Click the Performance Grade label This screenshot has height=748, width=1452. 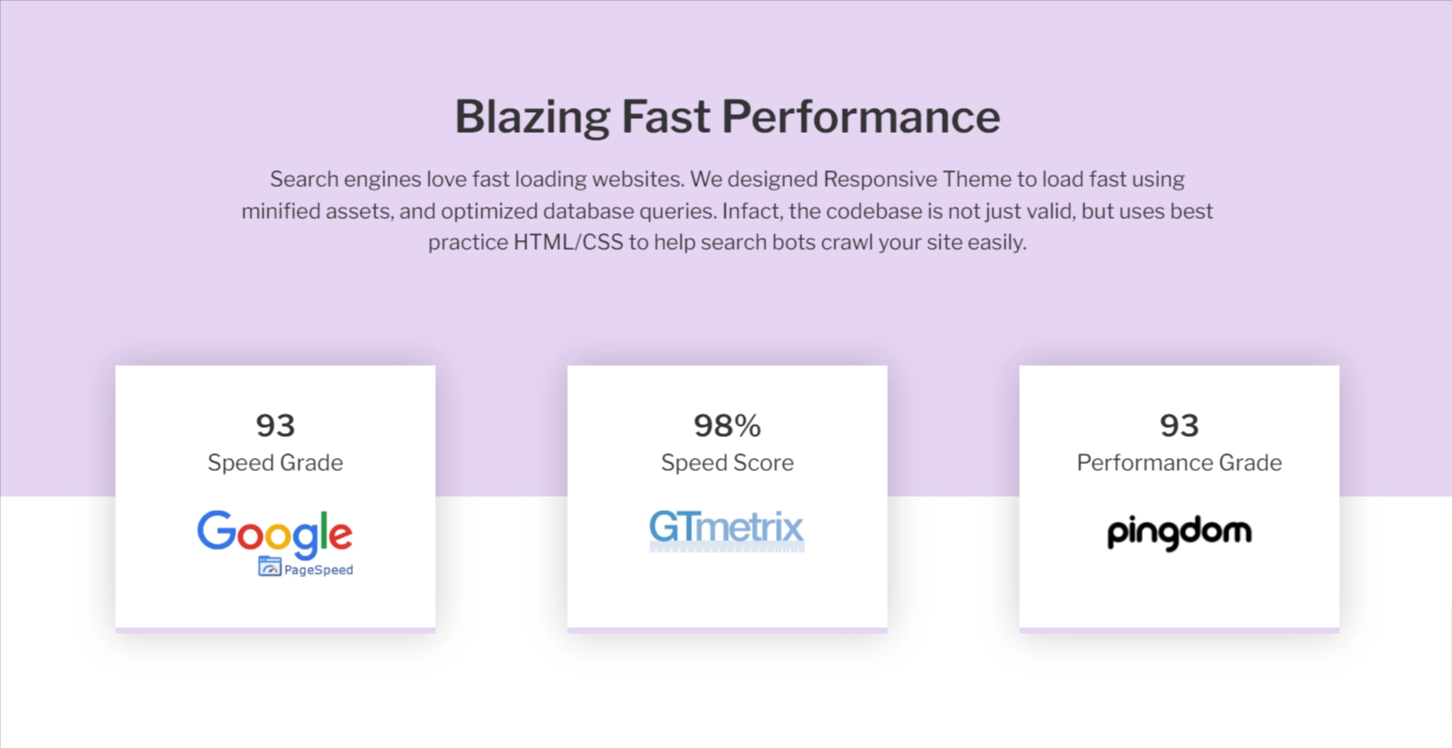[x=1179, y=462]
